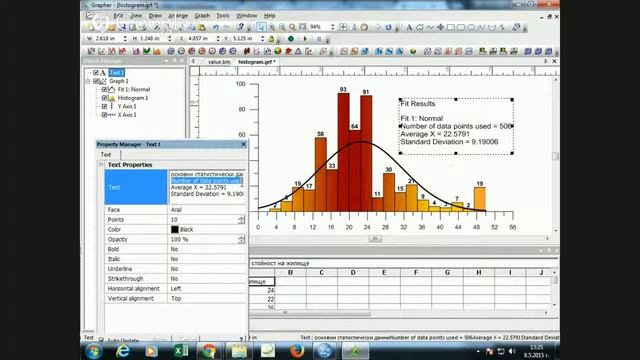Toggle visibility checkbox of Text 1

(x=96, y=73)
